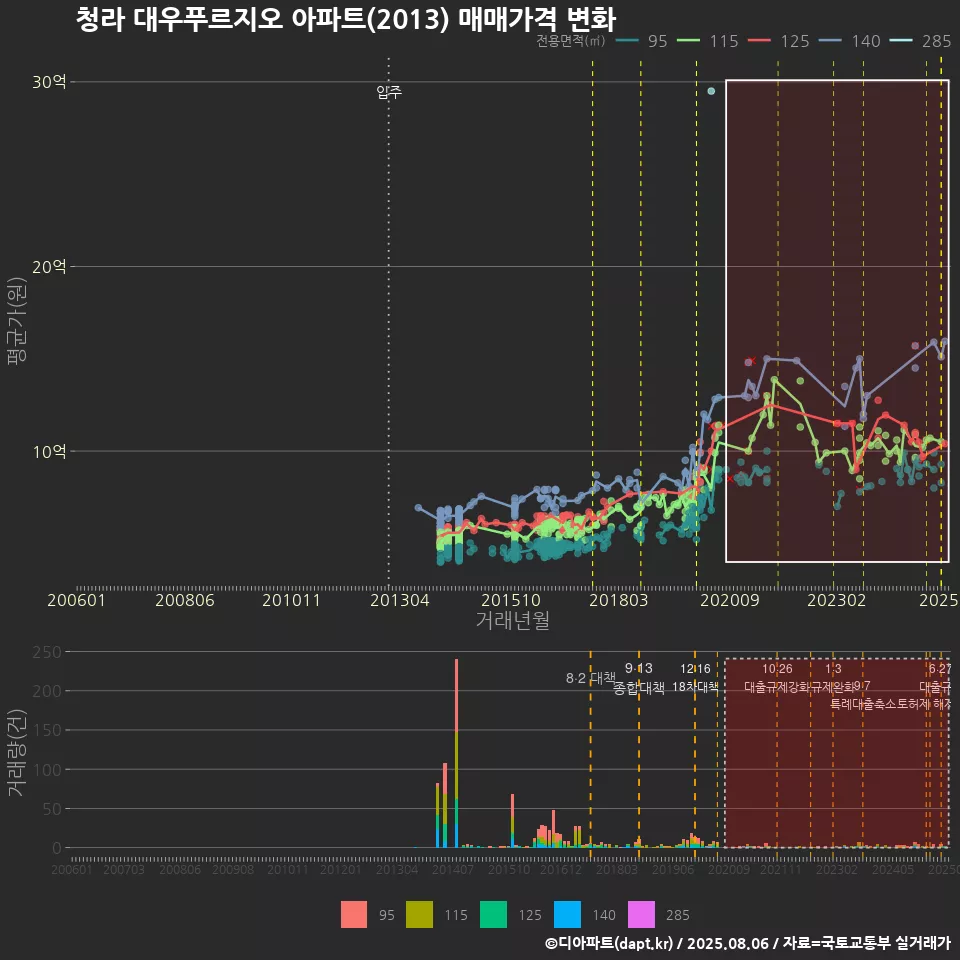Click the tallest volume bar near 201407

click(x=457, y=753)
